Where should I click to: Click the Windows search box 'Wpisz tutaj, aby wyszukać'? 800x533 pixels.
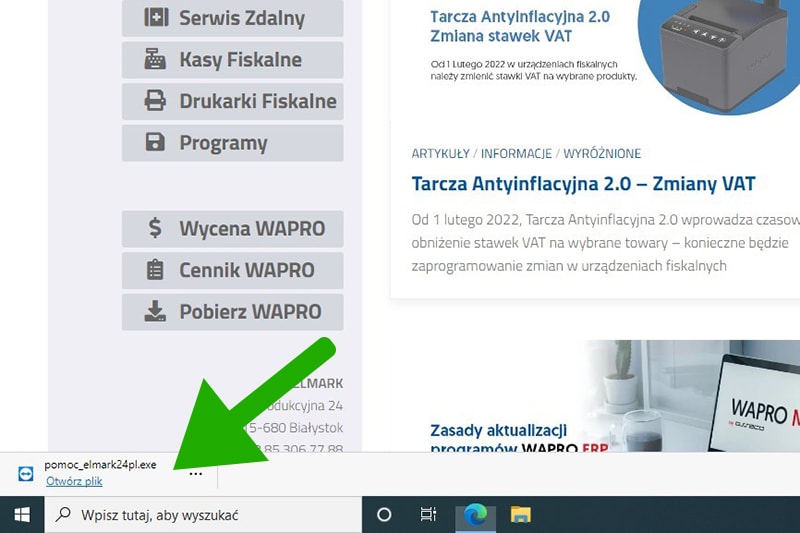click(203, 515)
